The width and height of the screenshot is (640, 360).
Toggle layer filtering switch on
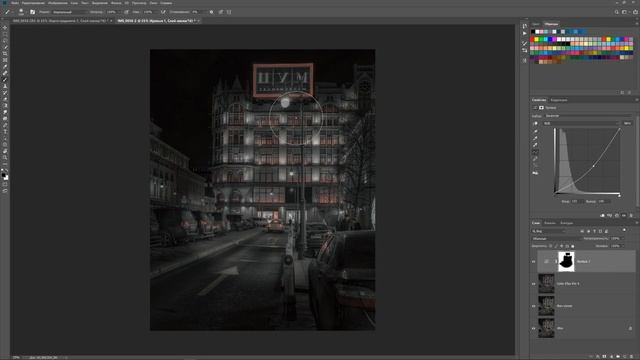coord(624,230)
